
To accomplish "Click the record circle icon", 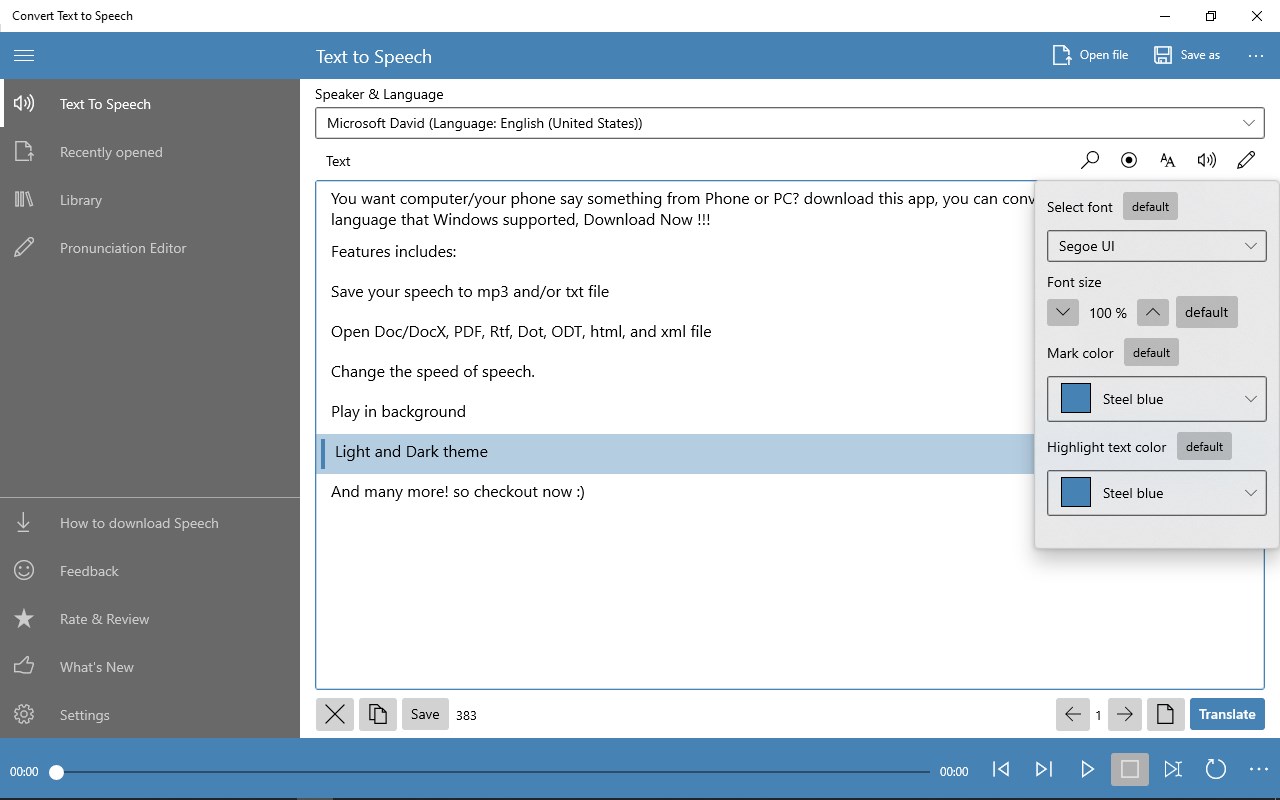I will pos(1129,160).
